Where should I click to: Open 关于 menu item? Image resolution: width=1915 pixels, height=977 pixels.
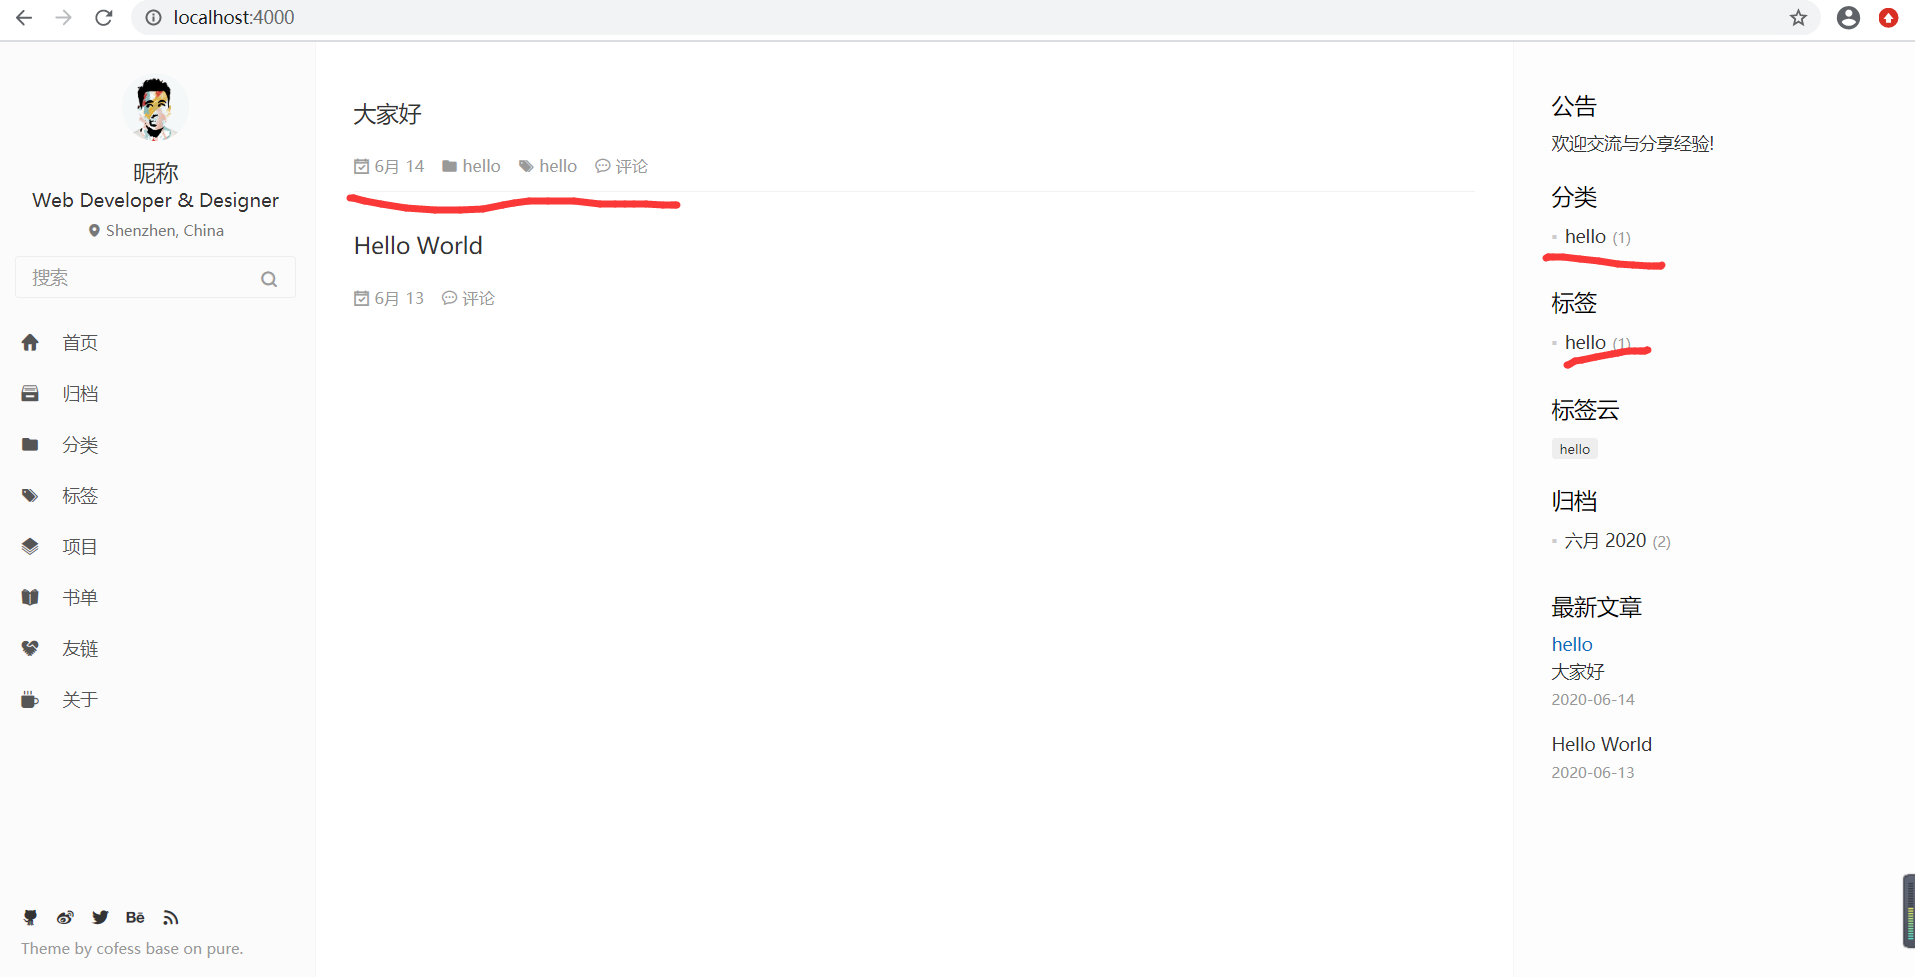(x=80, y=700)
